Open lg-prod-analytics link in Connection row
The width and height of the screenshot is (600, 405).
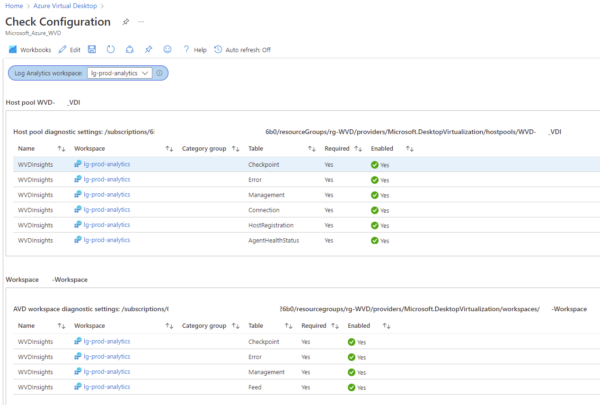click(x=107, y=210)
